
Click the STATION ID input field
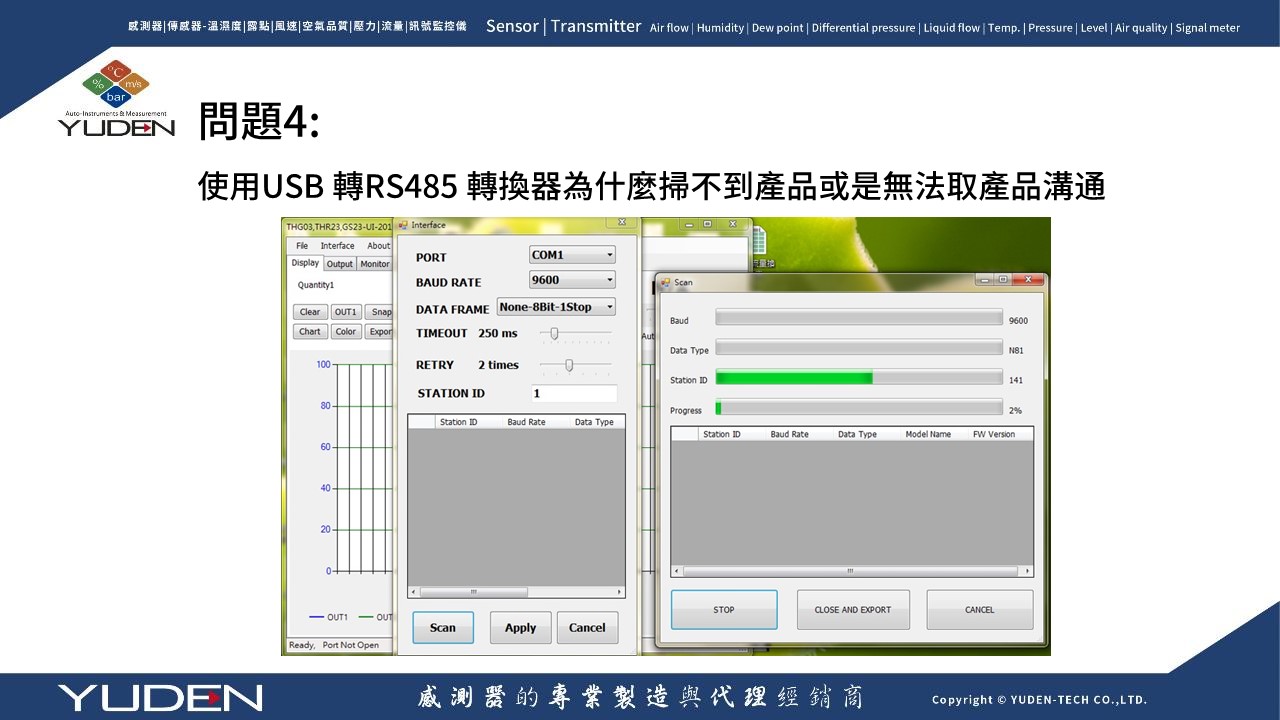[x=573, y=394]
